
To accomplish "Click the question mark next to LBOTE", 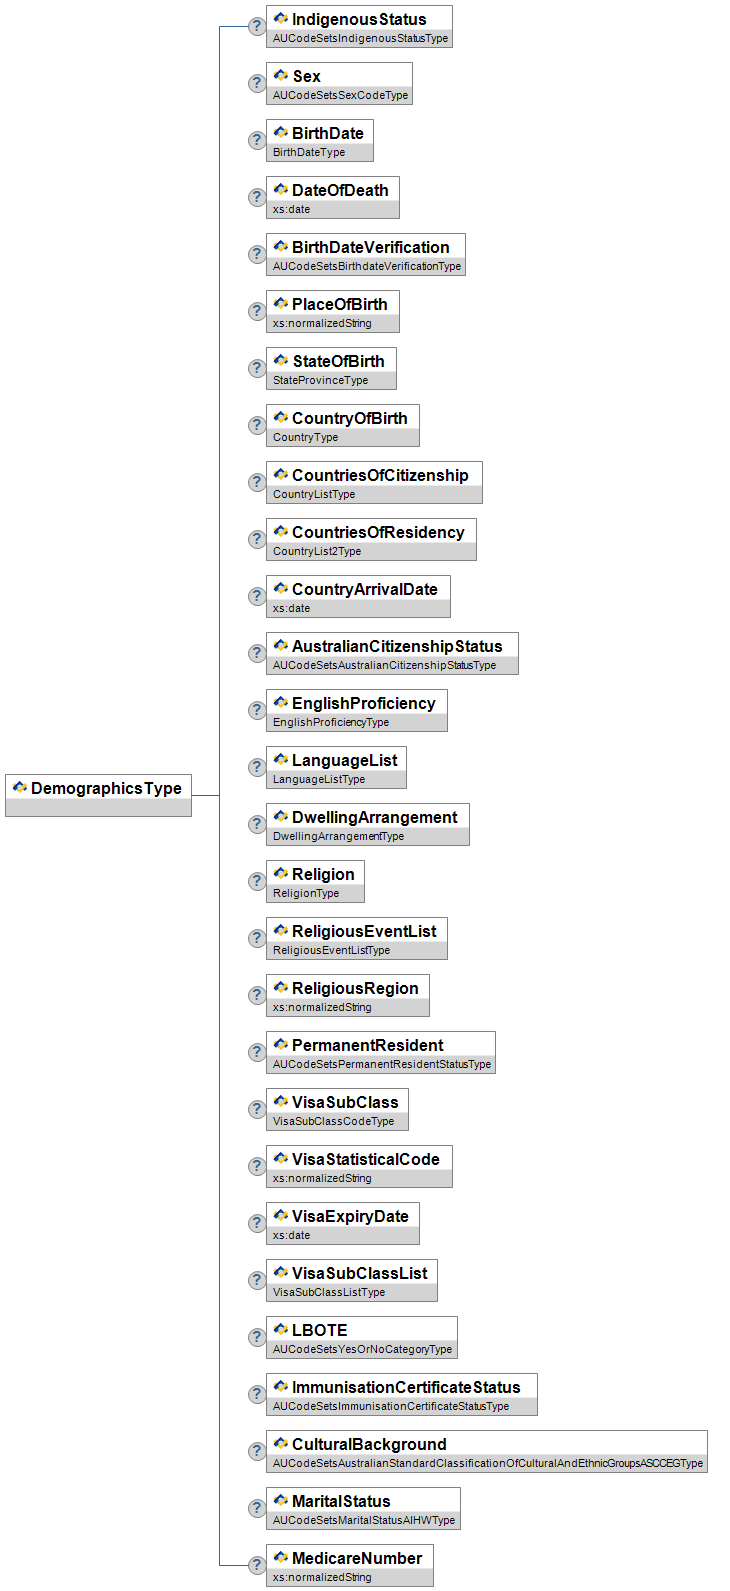I will pyautogui.click(x=257, y=1337).
